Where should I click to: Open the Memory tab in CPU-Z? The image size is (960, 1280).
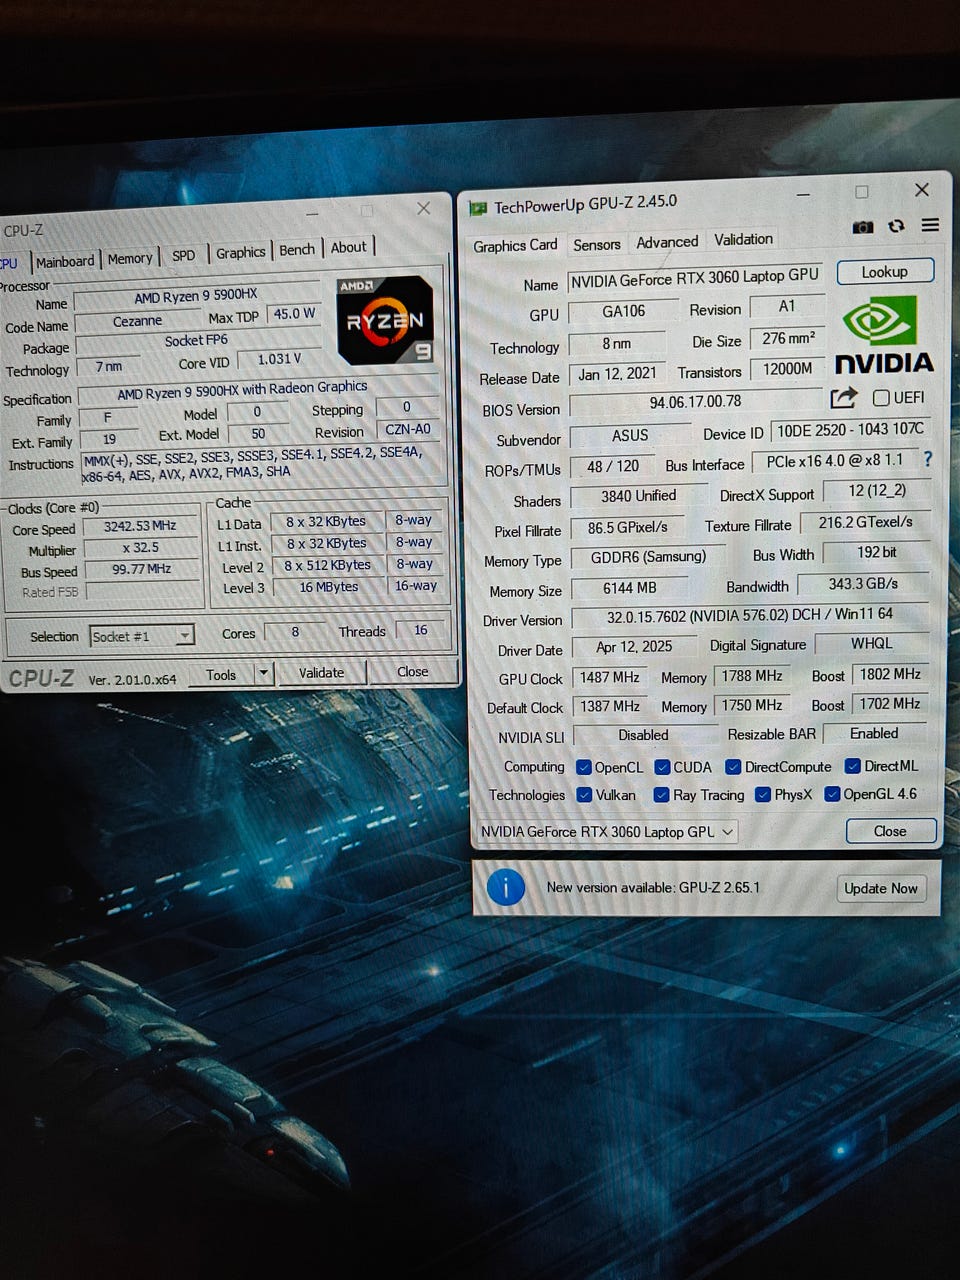tap(130, 259)
